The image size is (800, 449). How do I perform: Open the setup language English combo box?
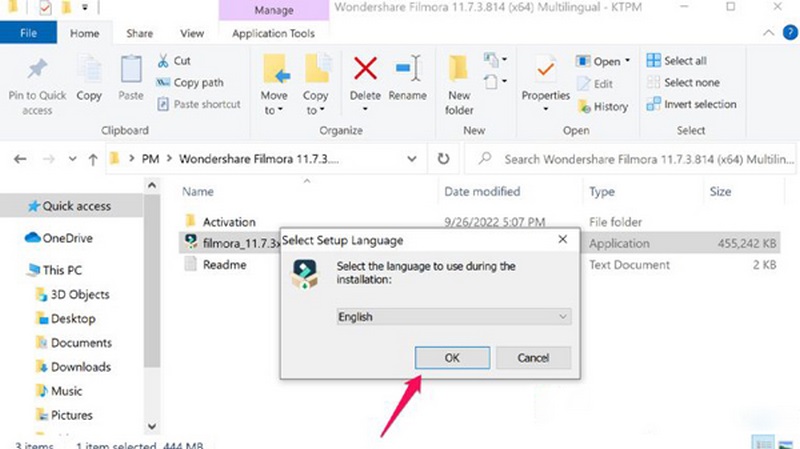(454, 317)
